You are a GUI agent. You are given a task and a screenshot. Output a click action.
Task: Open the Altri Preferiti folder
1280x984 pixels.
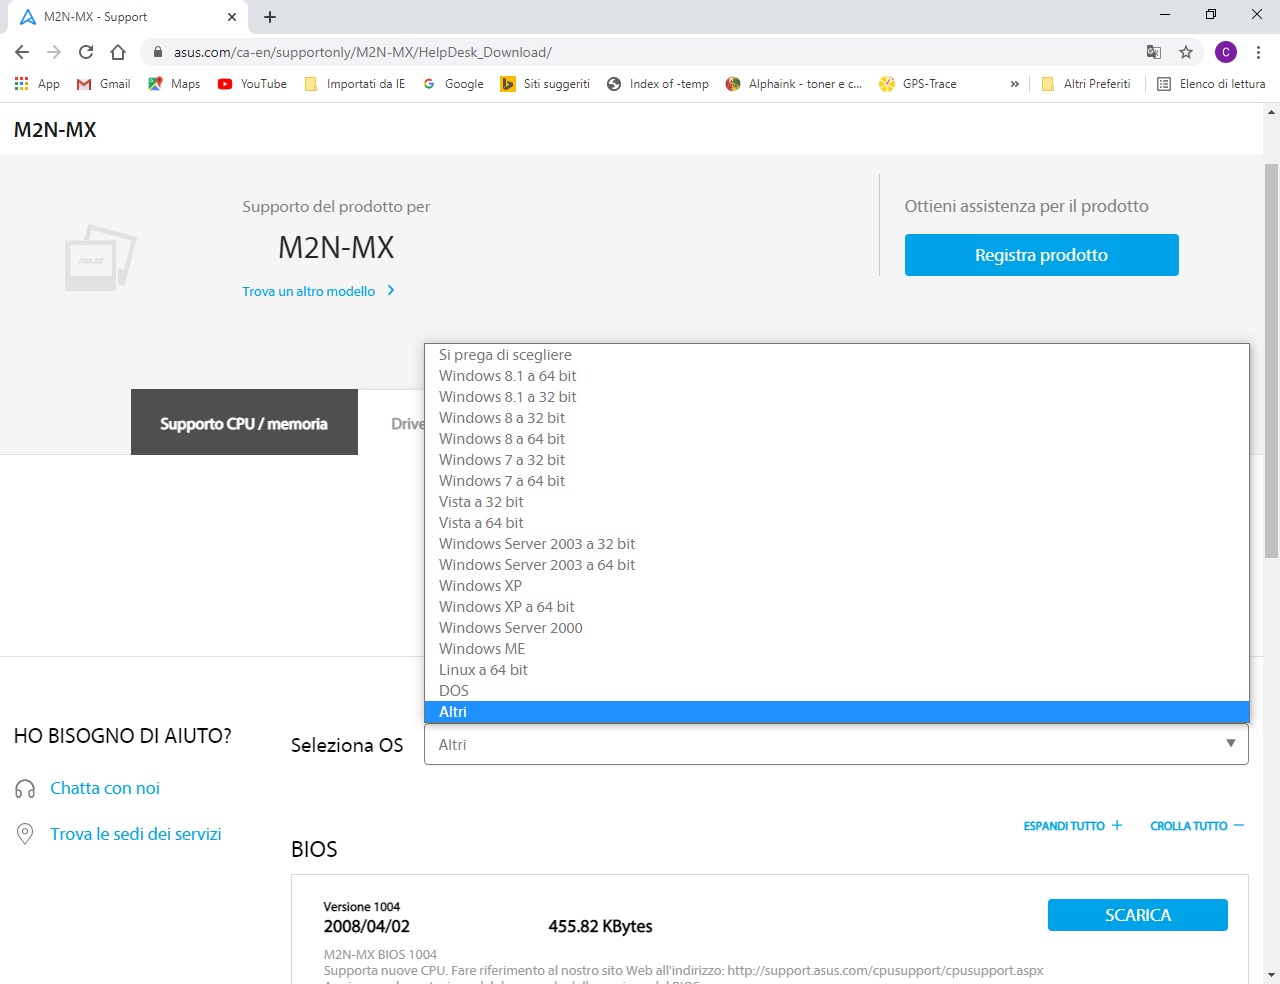point(1086,84)
